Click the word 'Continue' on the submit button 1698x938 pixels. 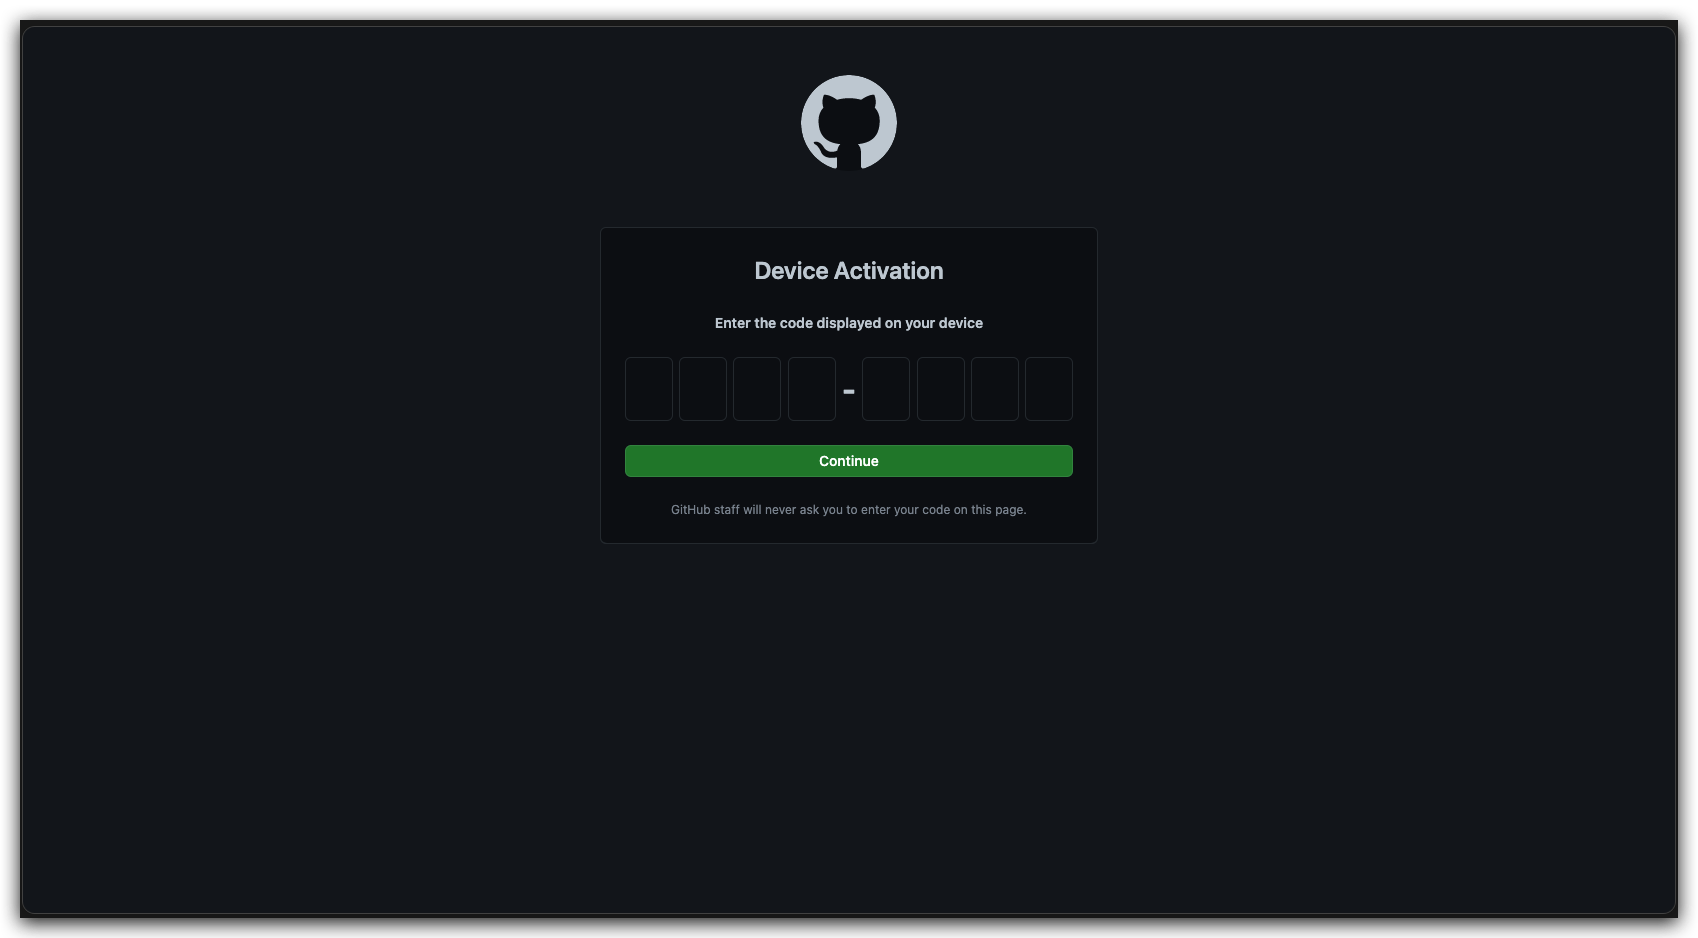[x=849, y=461]
